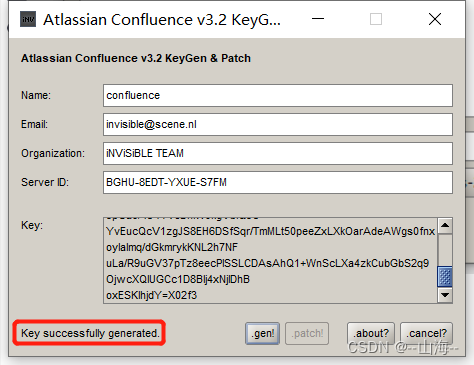
Task: Click the scrollbar track above the thumb
Action: pyautogui.click(x=445, y=250)
